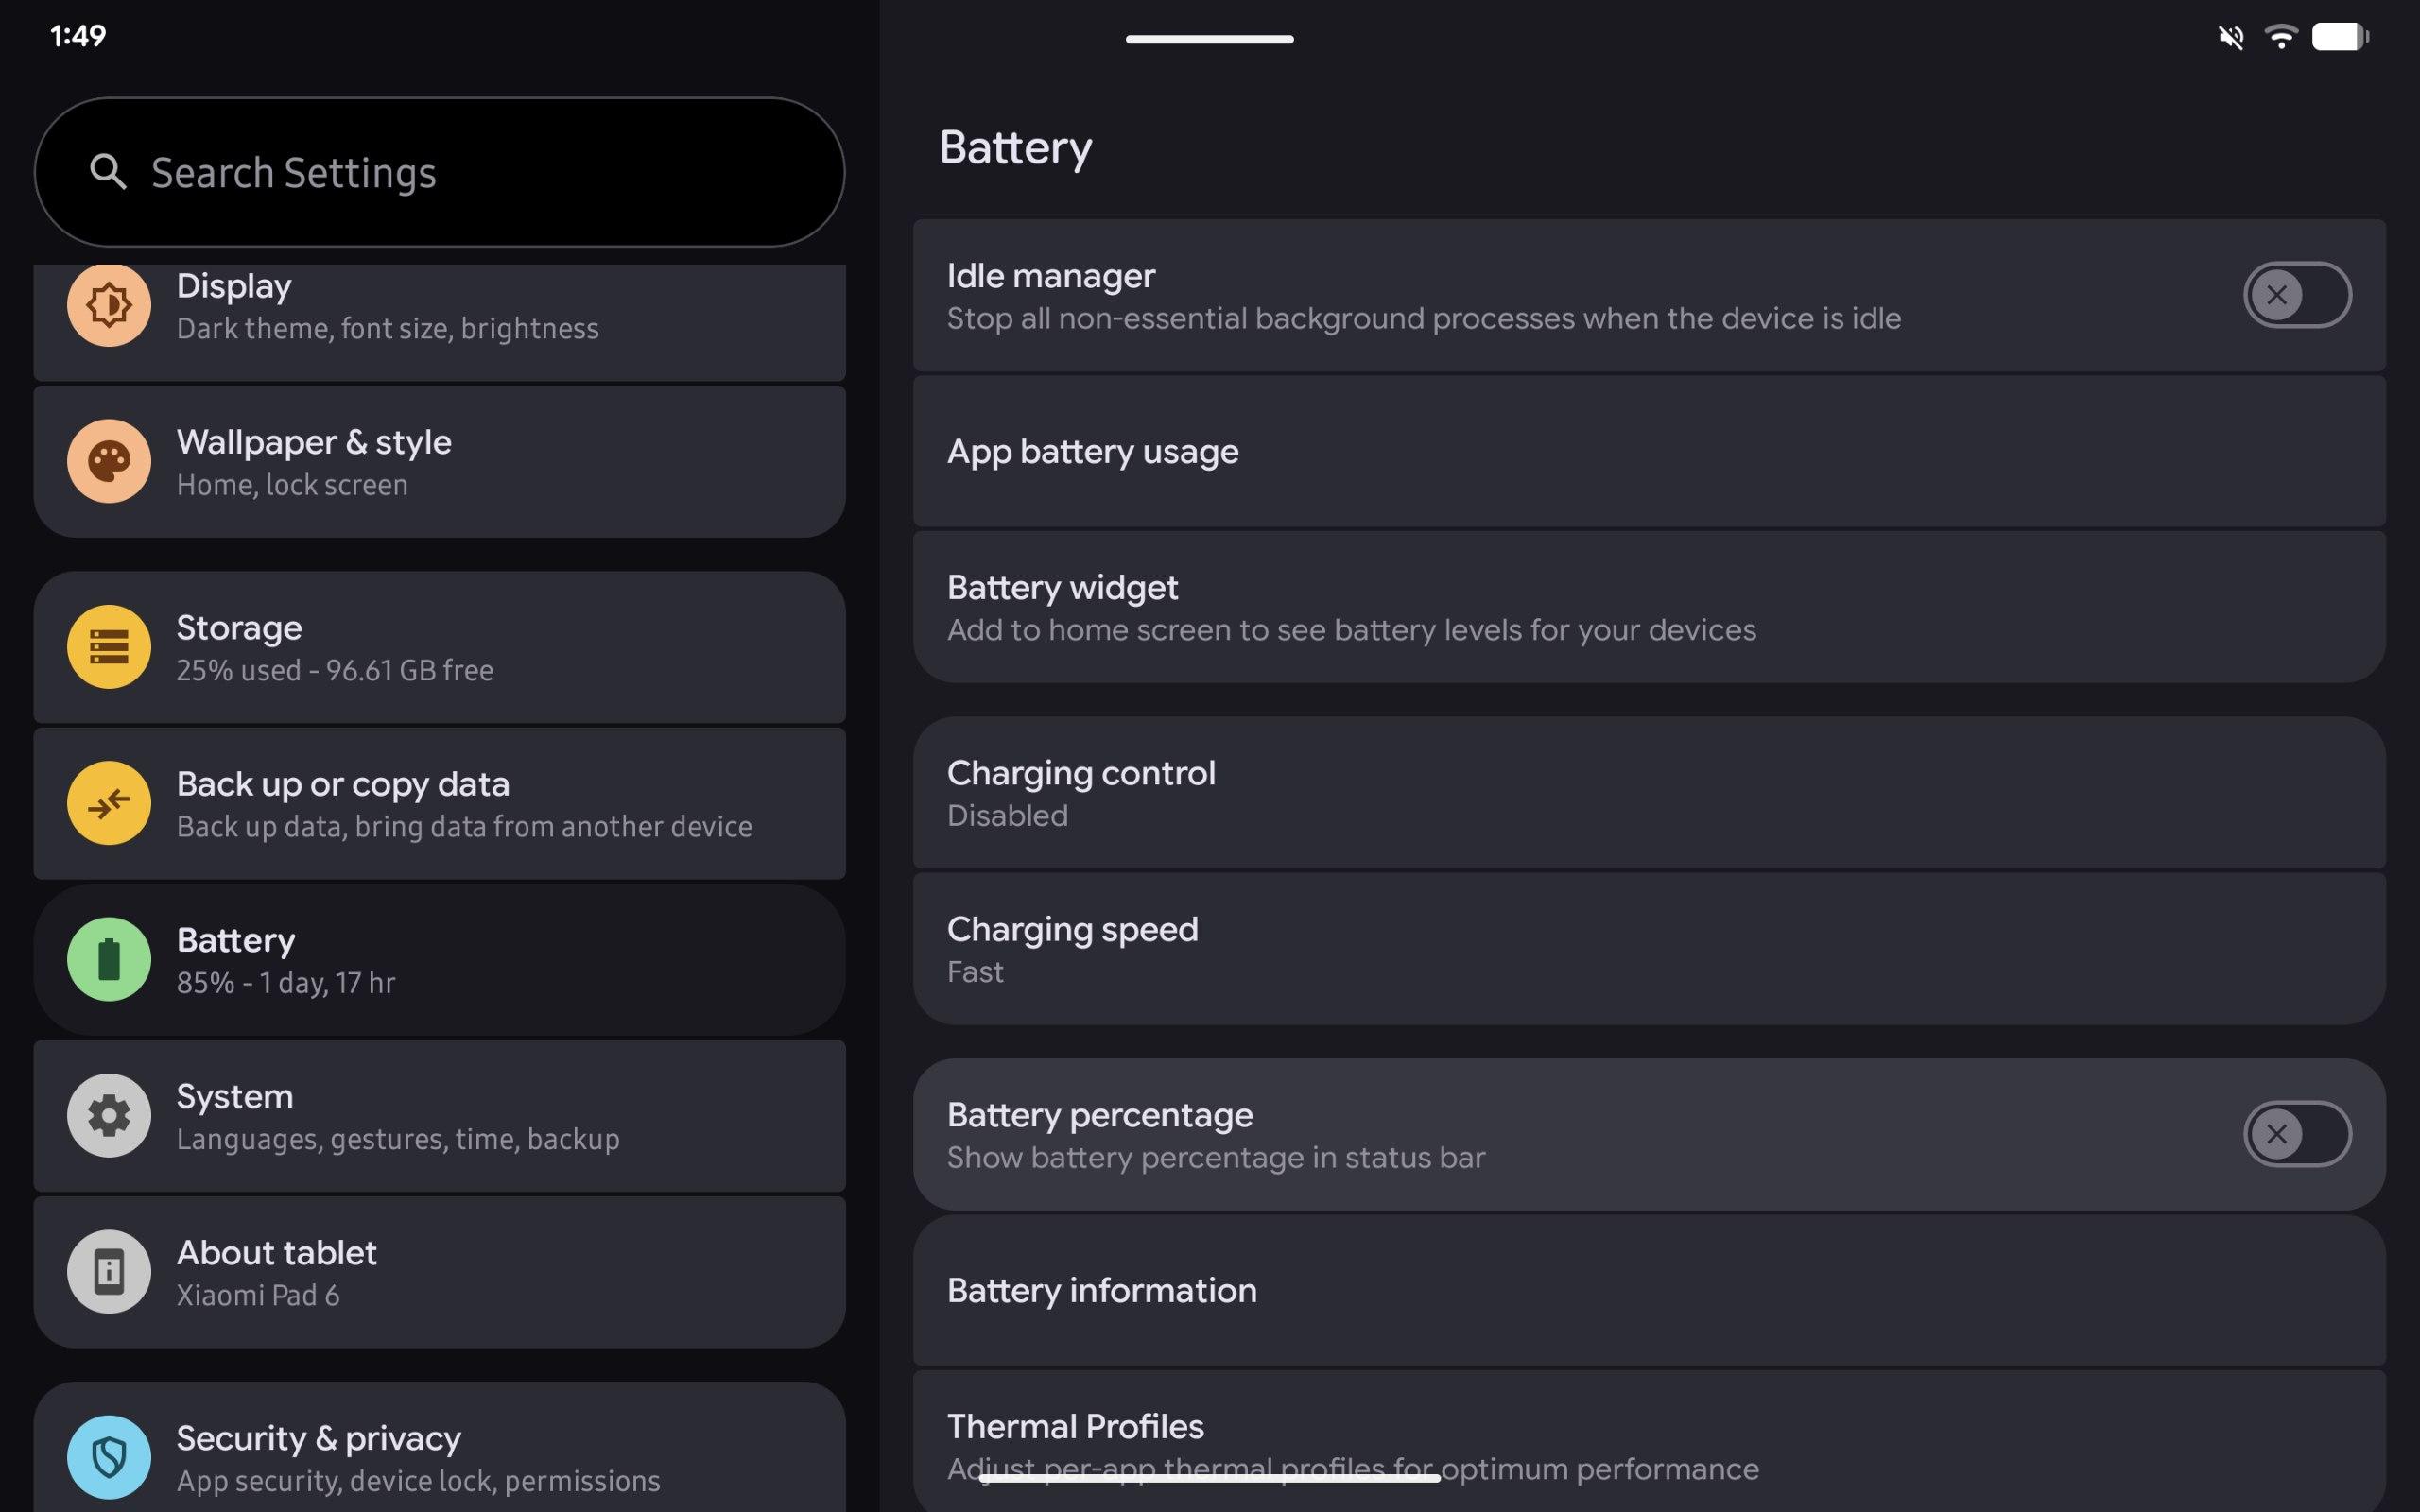Image resolution: width=2420 pixels, height=1512 pixels.
Task: Click the Display brightness icon
Action: [x=109, y=305]
